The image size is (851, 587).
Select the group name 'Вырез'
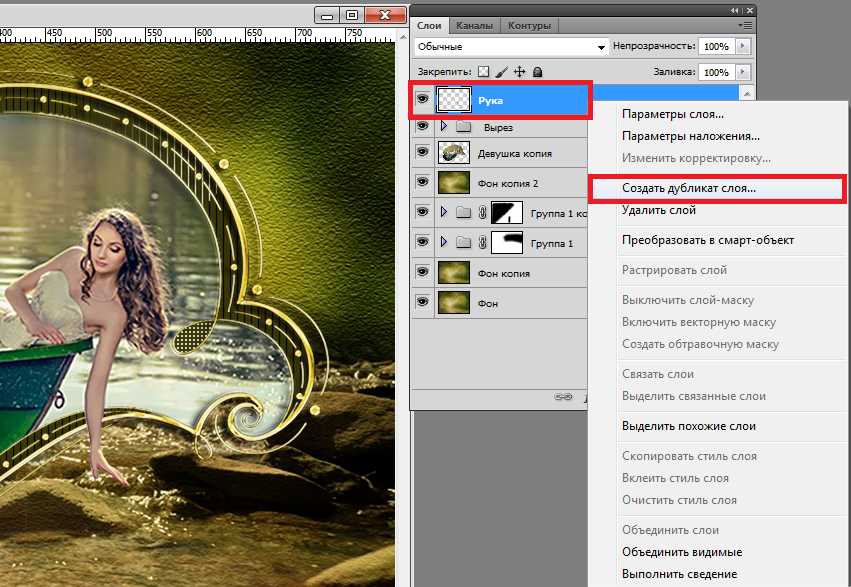coord(498,127)
